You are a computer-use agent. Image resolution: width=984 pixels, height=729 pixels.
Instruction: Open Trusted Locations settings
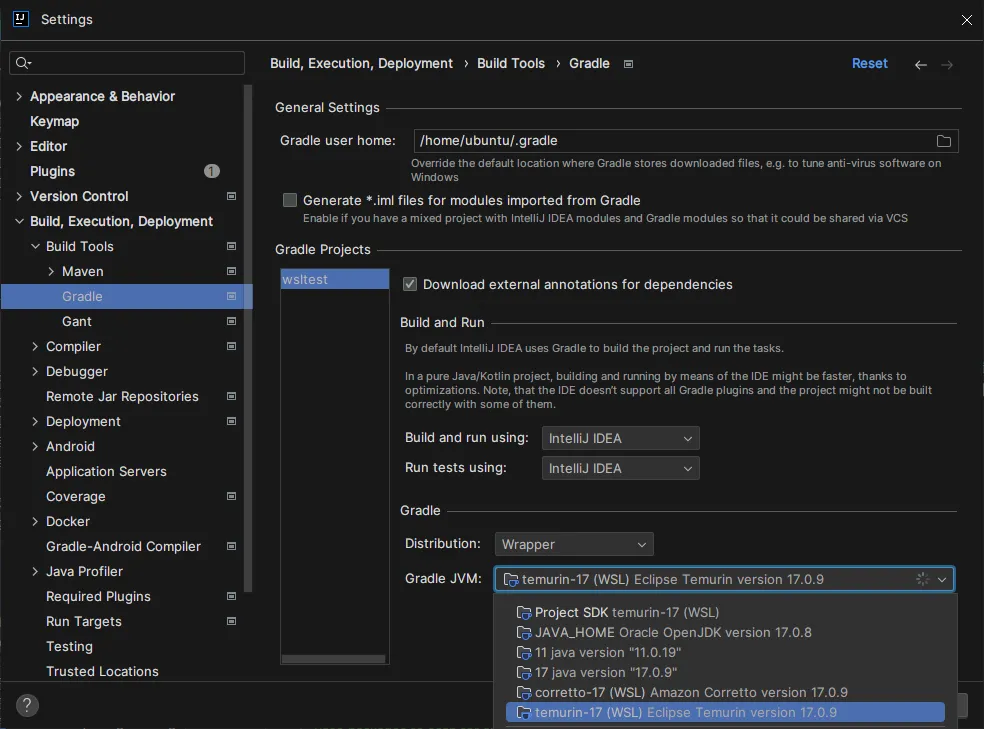point(102,671)
